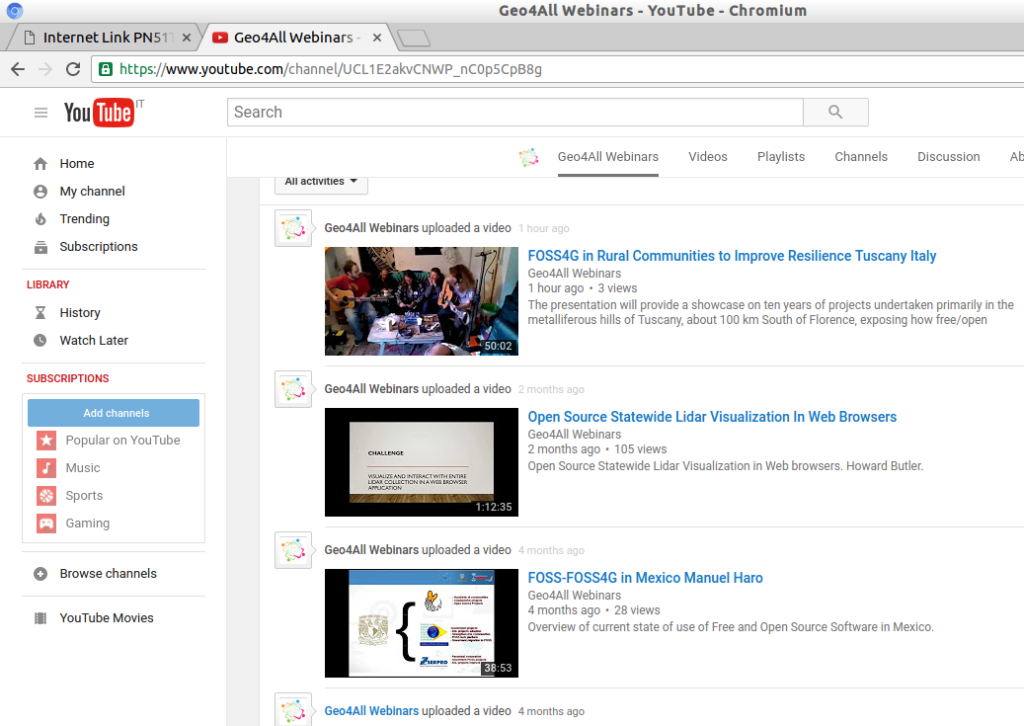Viewport: 1024px width, 726px height.
Task: Click the SUBSCRIPTIONS section heading
Action: point(68,379)
